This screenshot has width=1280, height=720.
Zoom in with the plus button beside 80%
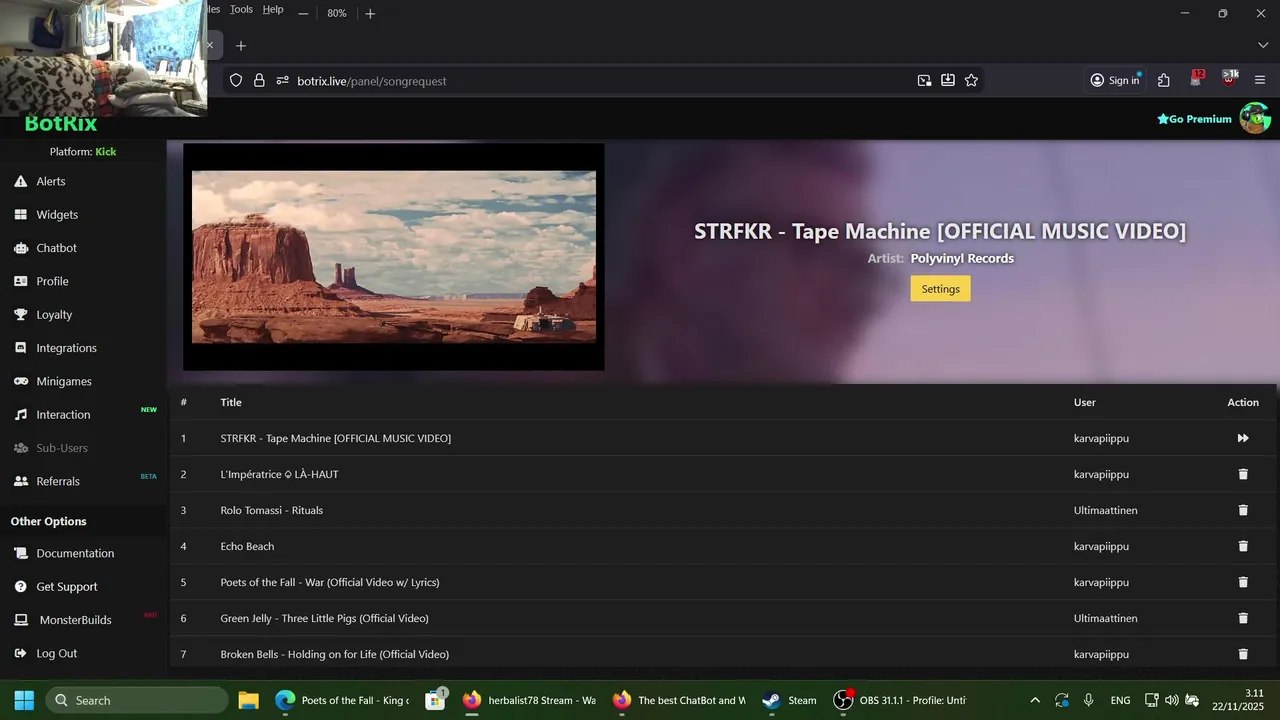(370, 13)
